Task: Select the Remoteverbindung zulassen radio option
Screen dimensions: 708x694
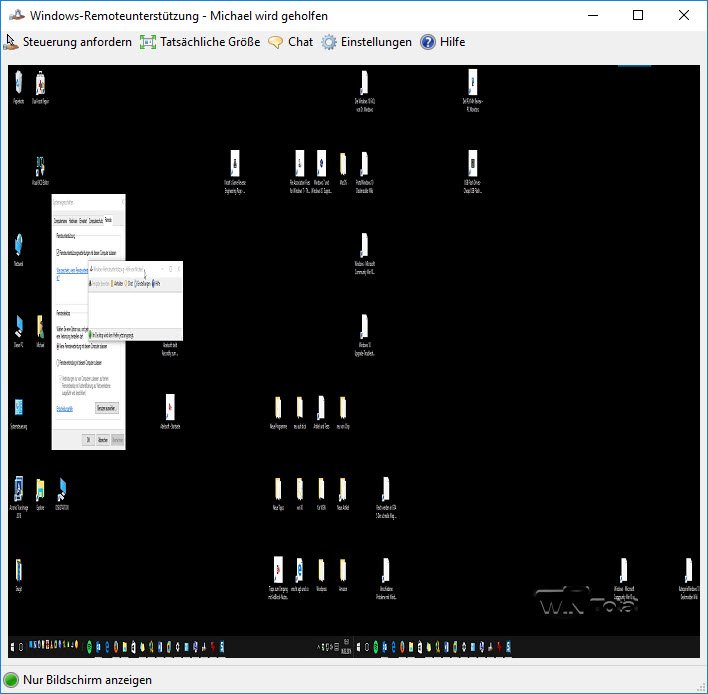Action: pyautogui.click(x=58, y=363)
